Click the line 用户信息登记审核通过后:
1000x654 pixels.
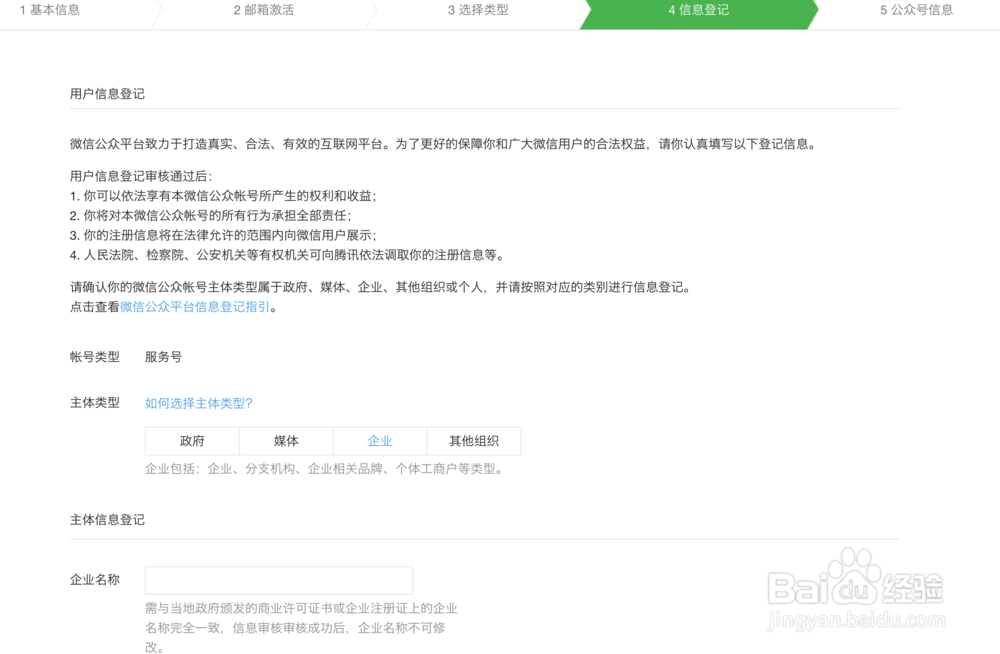(141, 176)
